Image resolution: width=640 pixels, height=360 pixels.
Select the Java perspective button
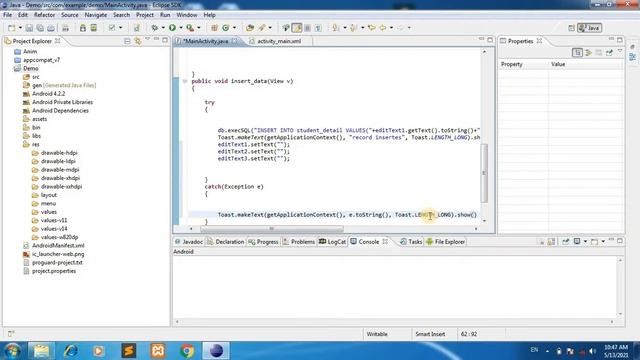590,28
